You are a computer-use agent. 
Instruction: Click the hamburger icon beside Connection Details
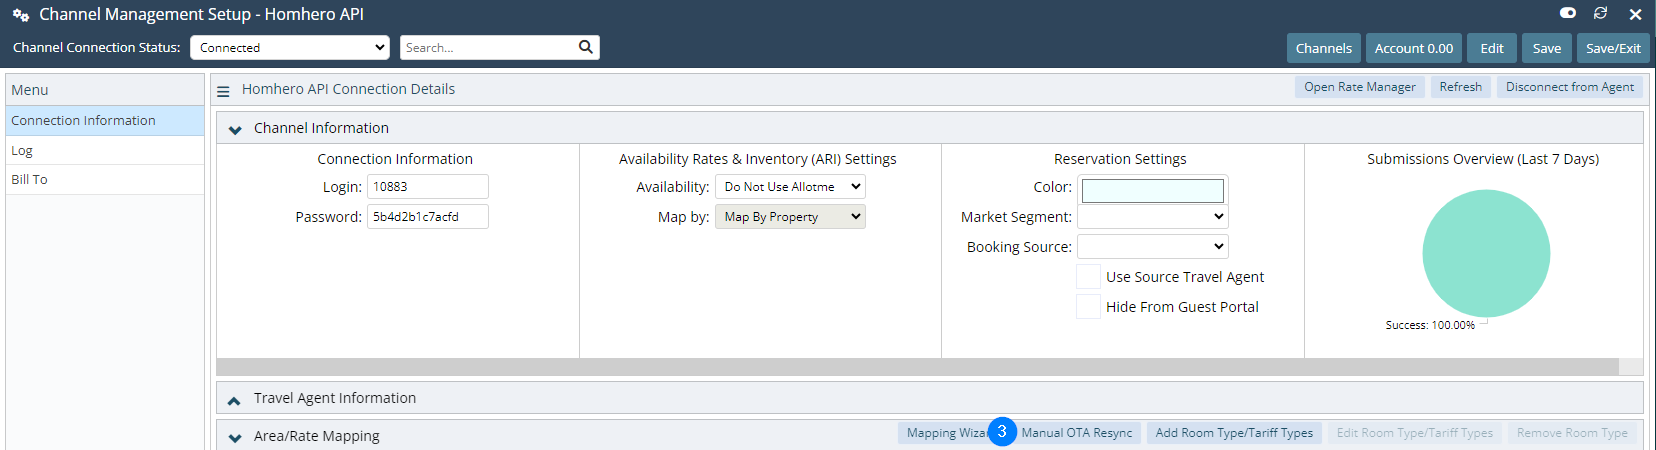(223, 91)
